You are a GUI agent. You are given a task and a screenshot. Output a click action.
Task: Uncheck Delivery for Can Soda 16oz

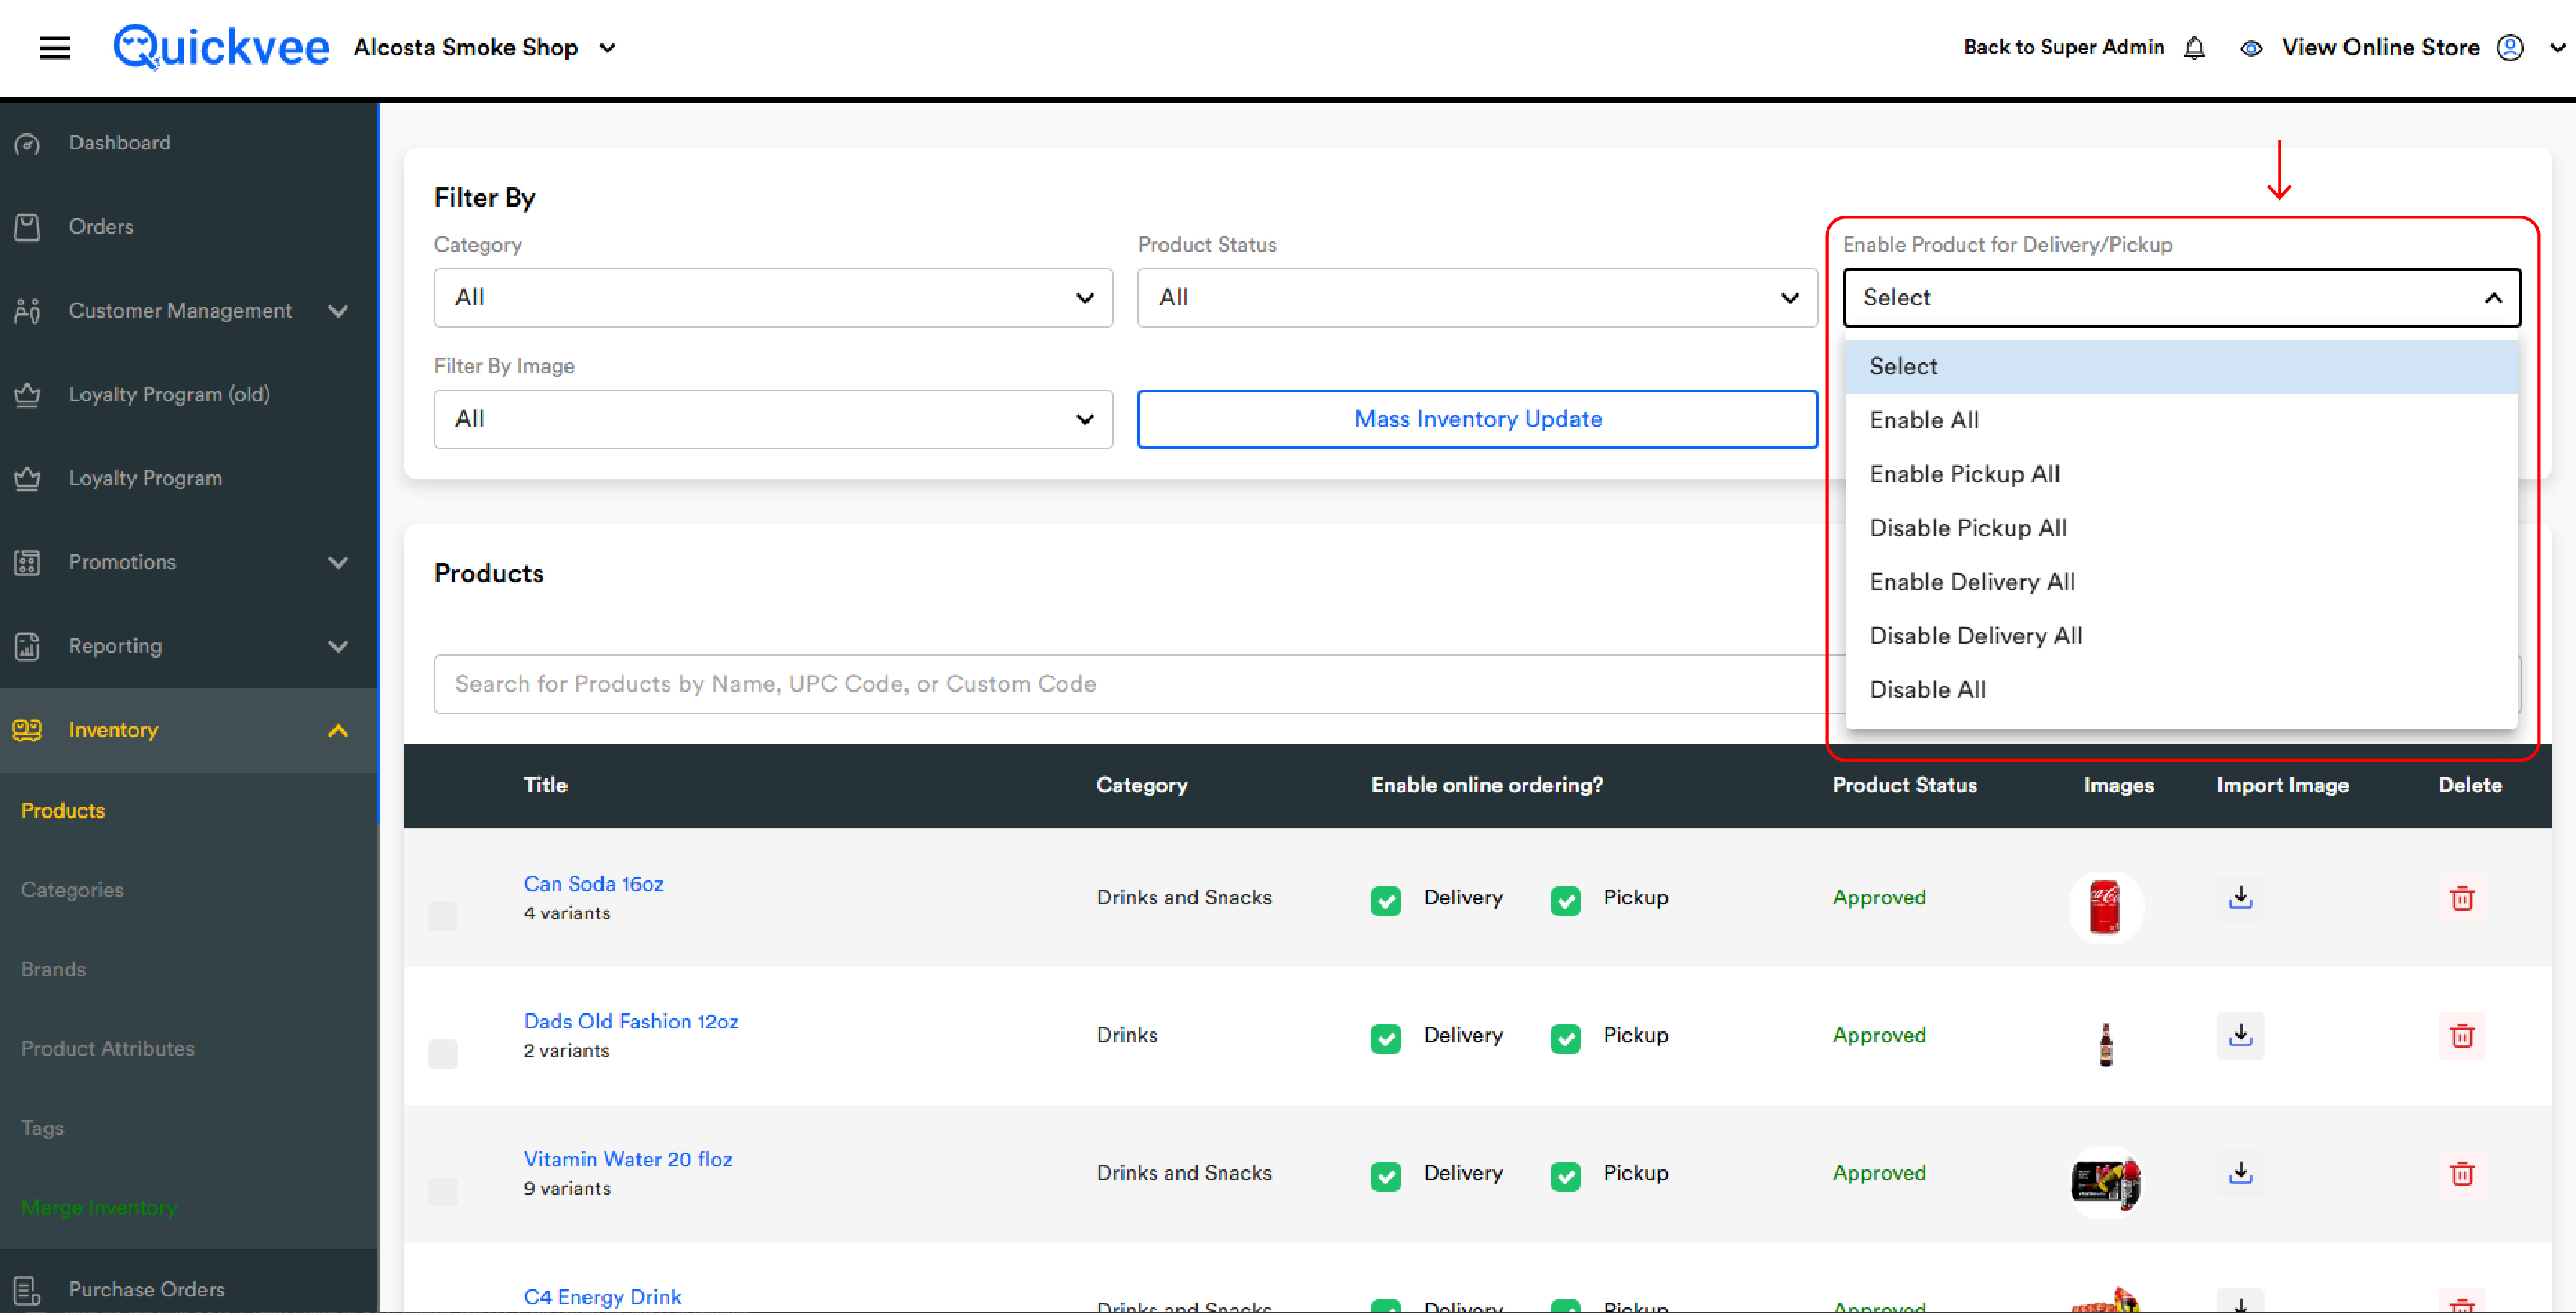(x=1386, y=900)
